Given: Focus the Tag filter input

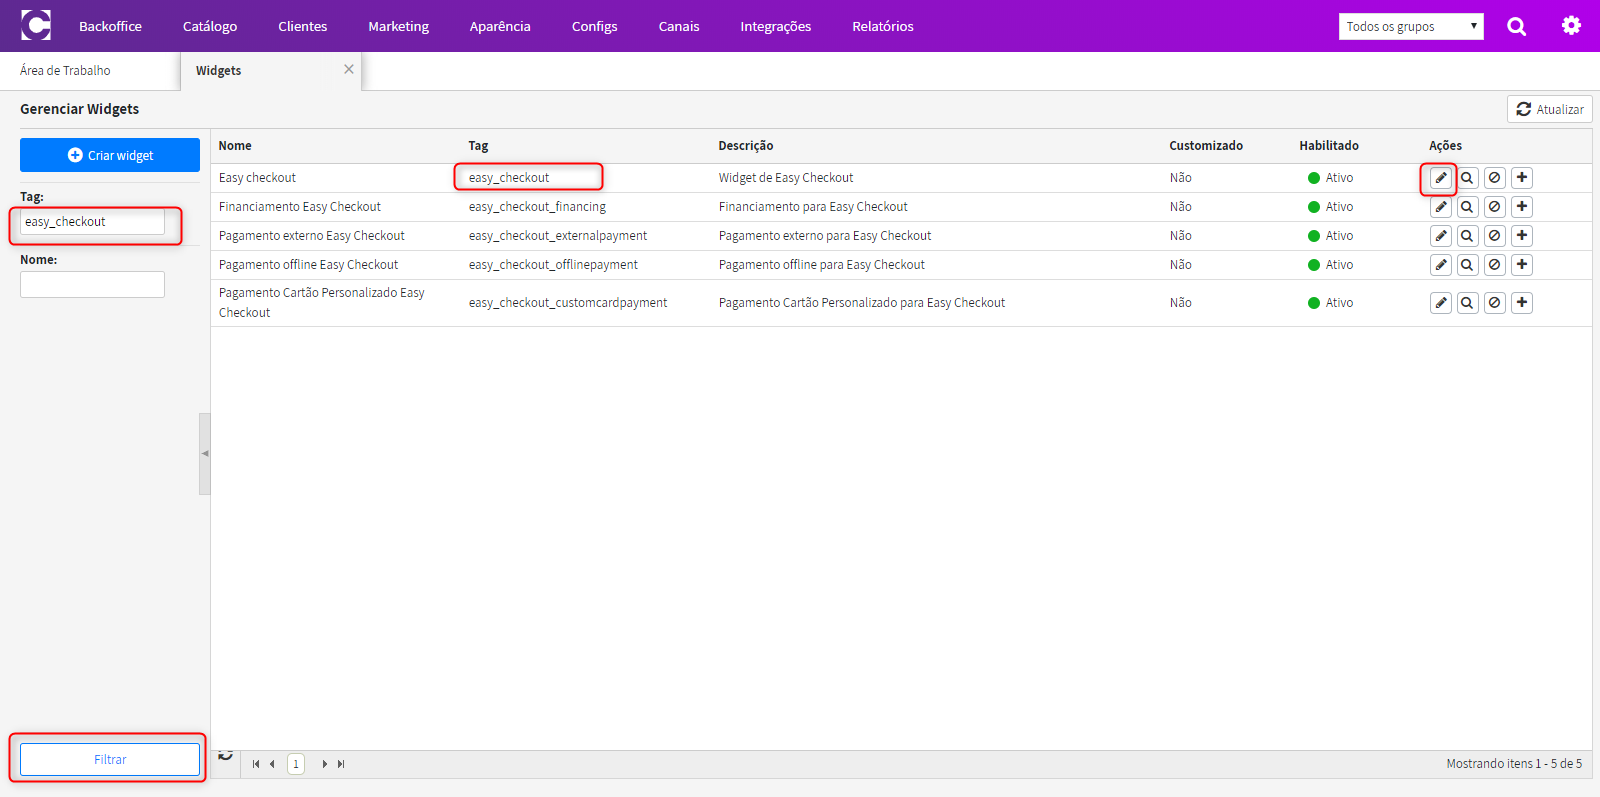Looking at the screenshot, I should click(92, 222).
